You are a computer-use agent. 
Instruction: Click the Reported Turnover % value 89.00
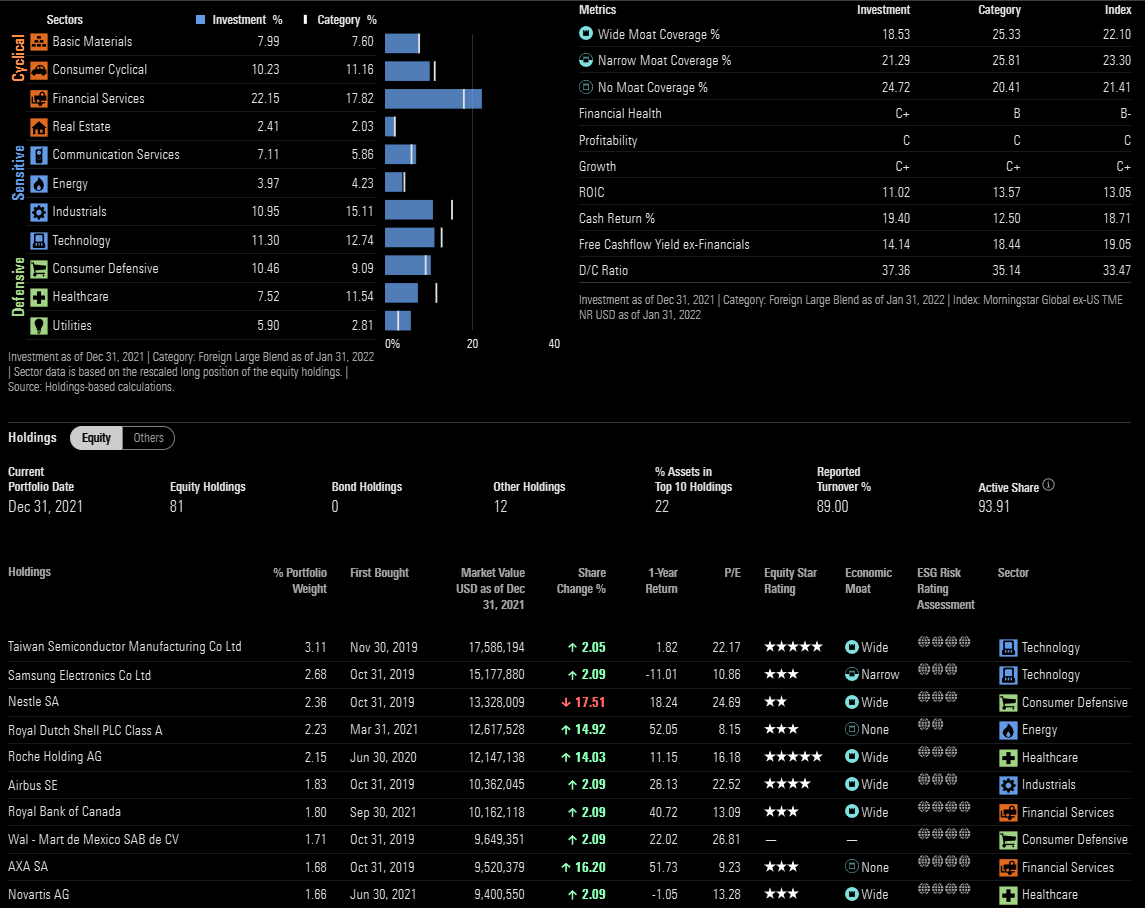coord(832,506)
